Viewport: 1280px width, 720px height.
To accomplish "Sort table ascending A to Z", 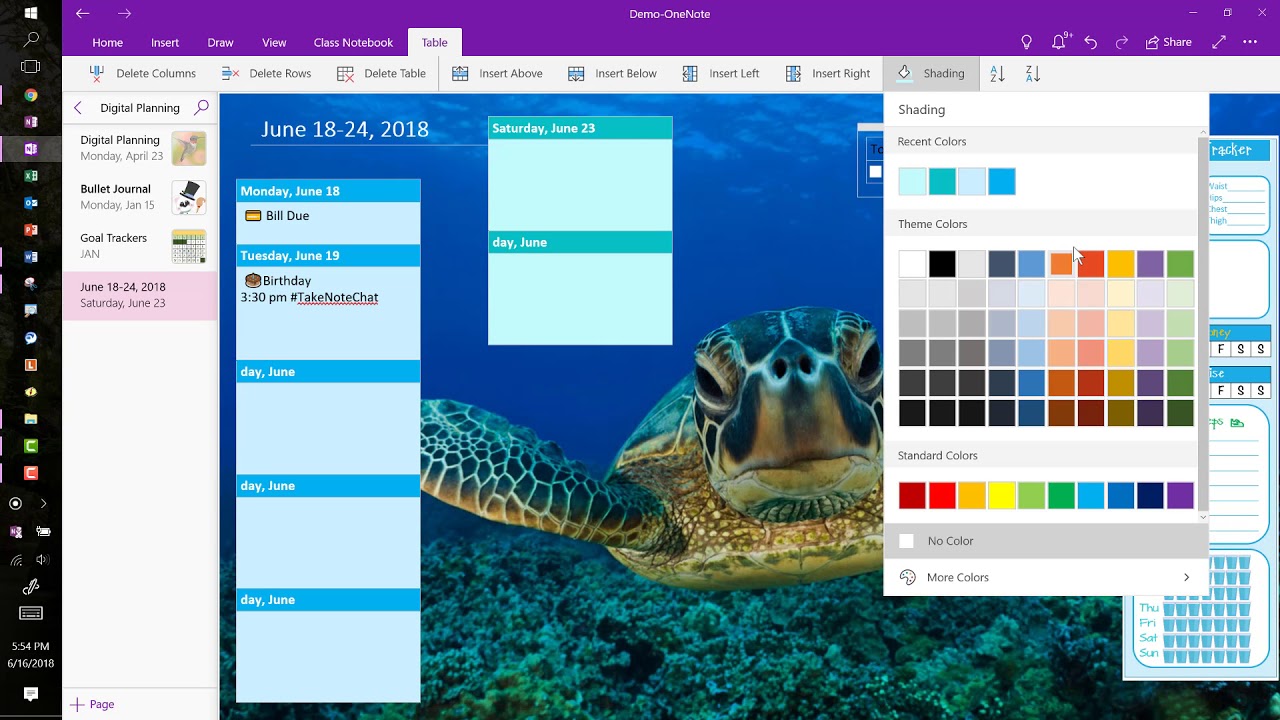I will click(997, 73).
